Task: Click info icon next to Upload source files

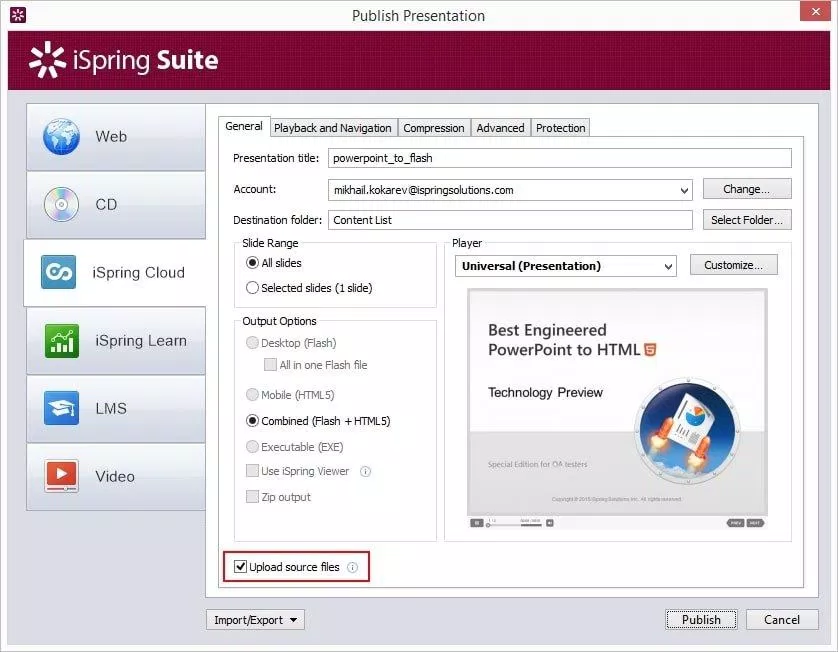Action: [x=352, y=567]
